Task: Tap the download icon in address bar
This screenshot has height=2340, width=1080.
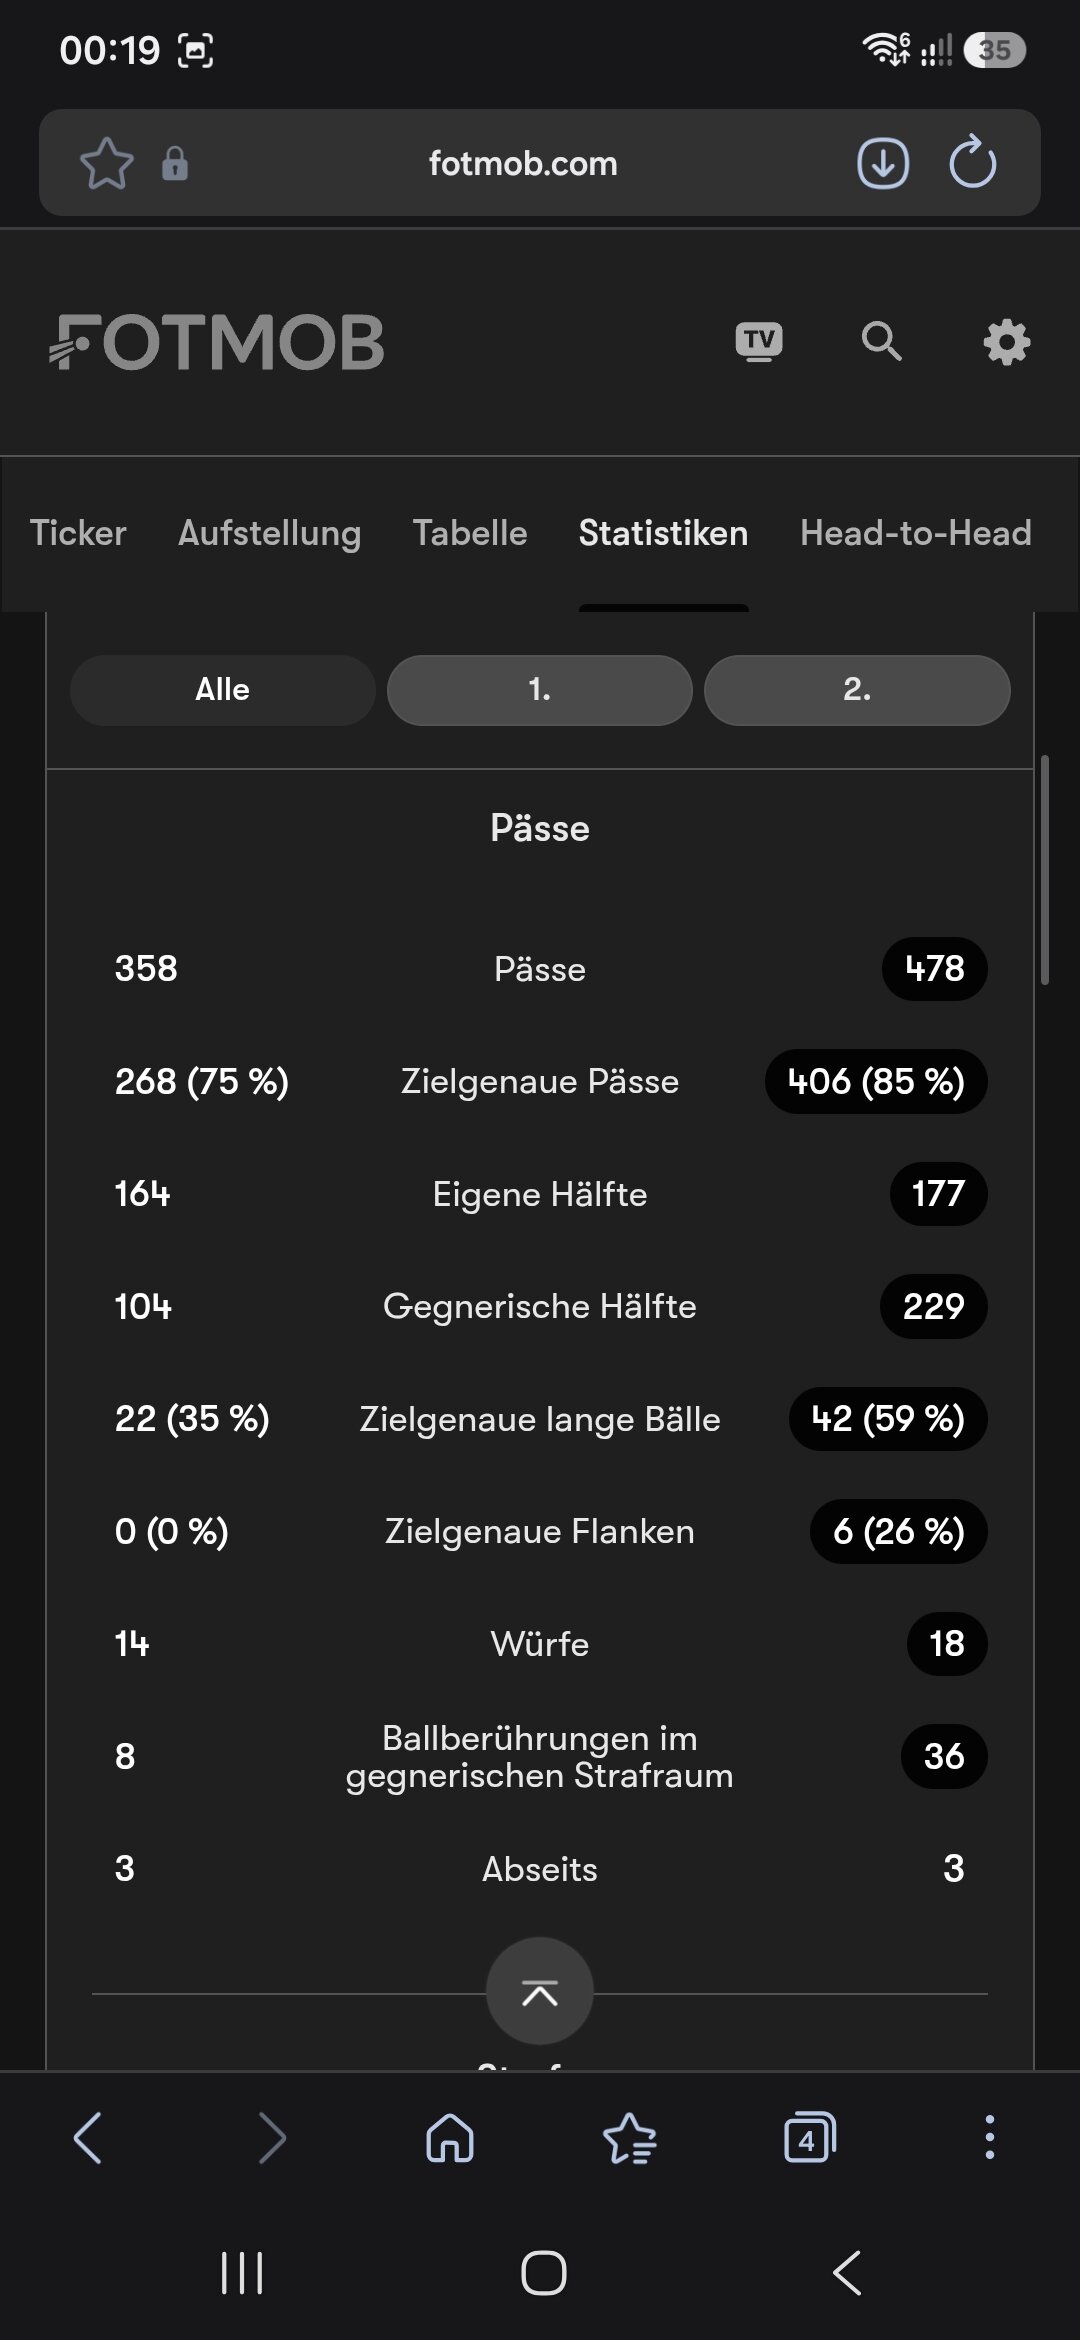Action: click(x=883, y=163)
